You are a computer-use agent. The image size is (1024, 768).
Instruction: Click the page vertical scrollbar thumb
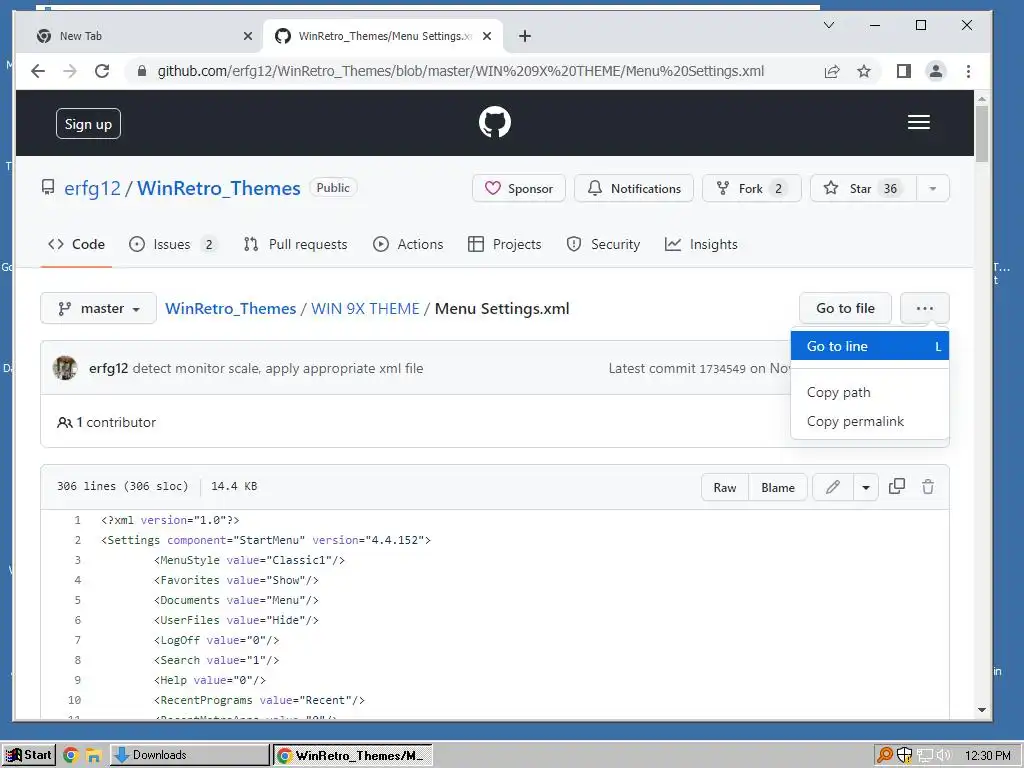[x=981, y=134]
